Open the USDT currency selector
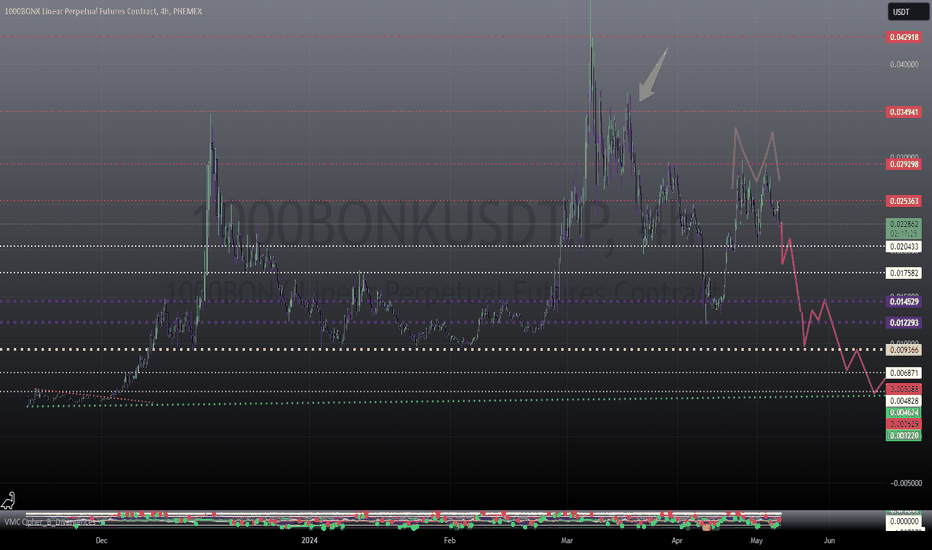 pos(908,12)
